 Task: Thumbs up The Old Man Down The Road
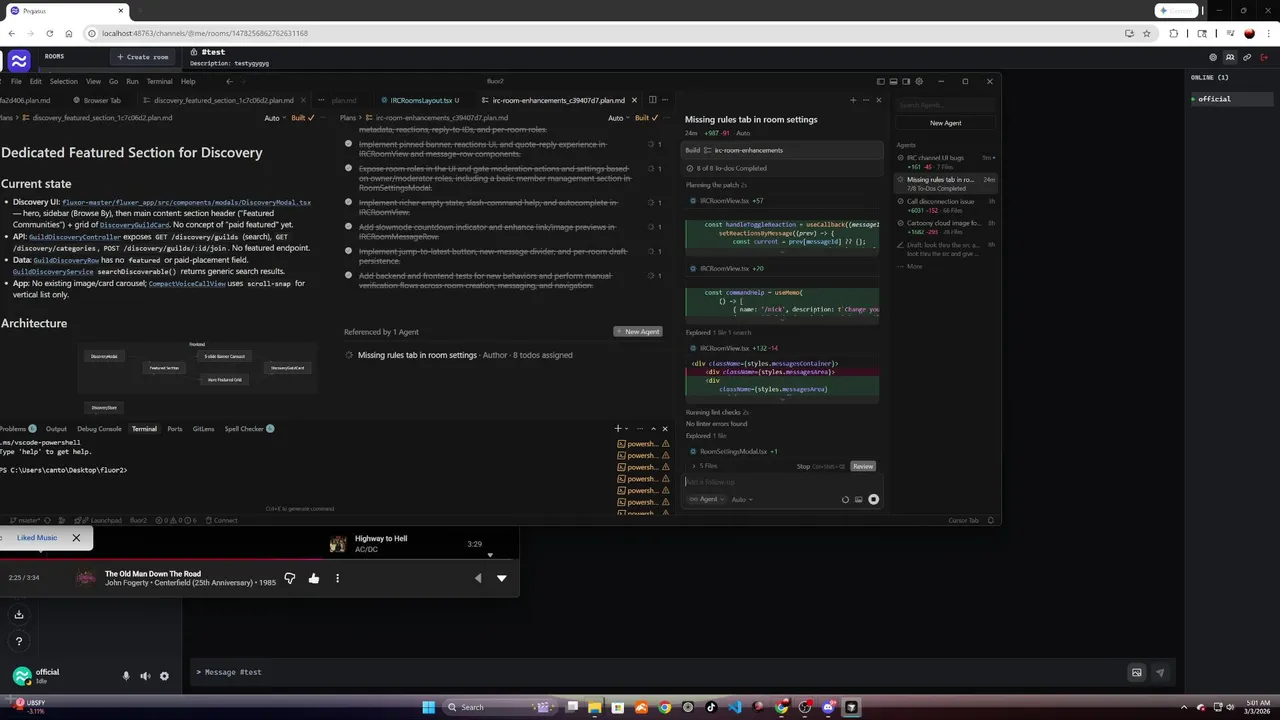click(314, 578)
